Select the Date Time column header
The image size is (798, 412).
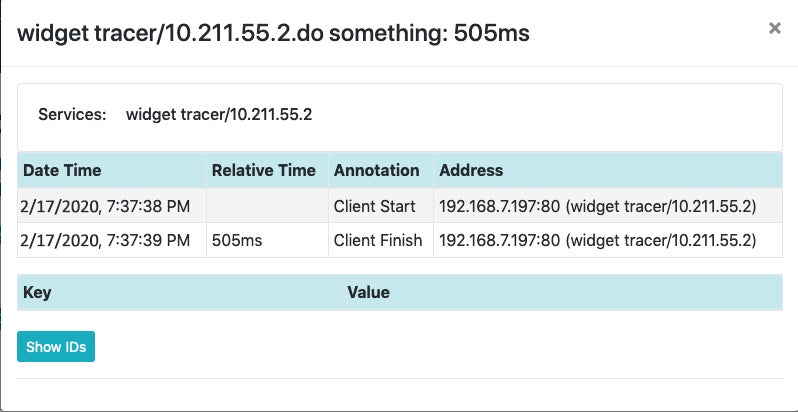[62, 170]
